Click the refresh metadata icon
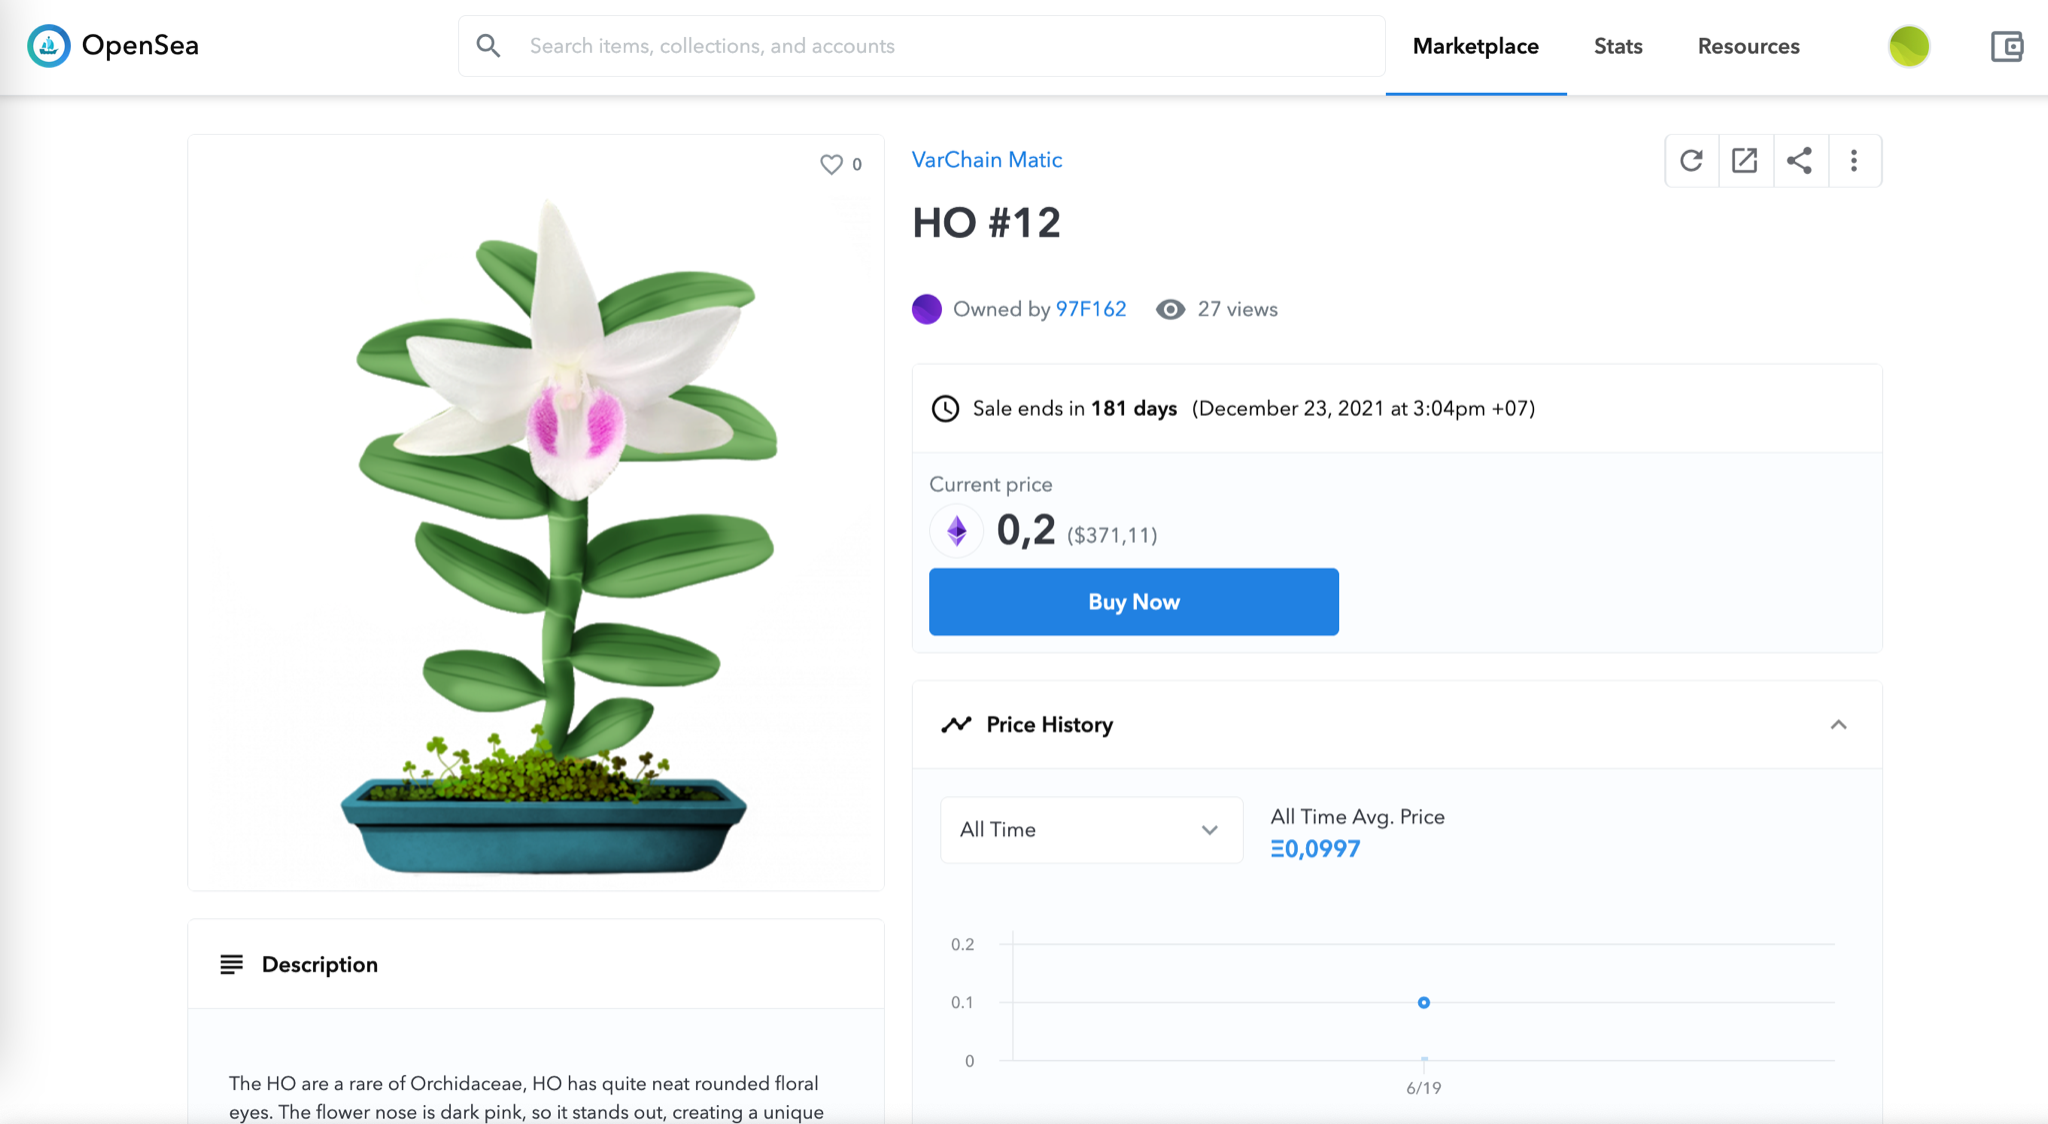 click(1691, 161)
